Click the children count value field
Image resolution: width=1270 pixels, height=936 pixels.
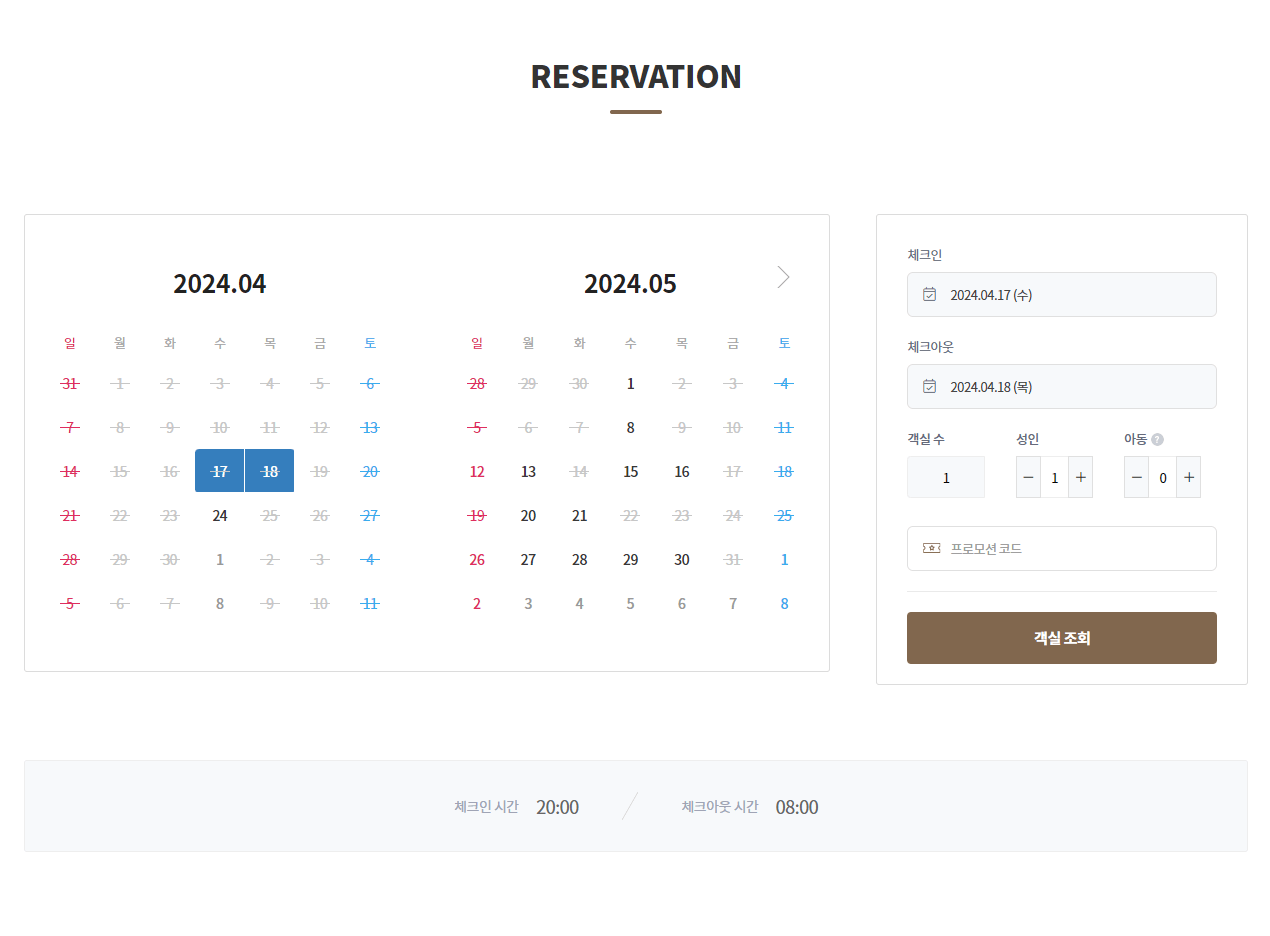[x=1162, y=477]
